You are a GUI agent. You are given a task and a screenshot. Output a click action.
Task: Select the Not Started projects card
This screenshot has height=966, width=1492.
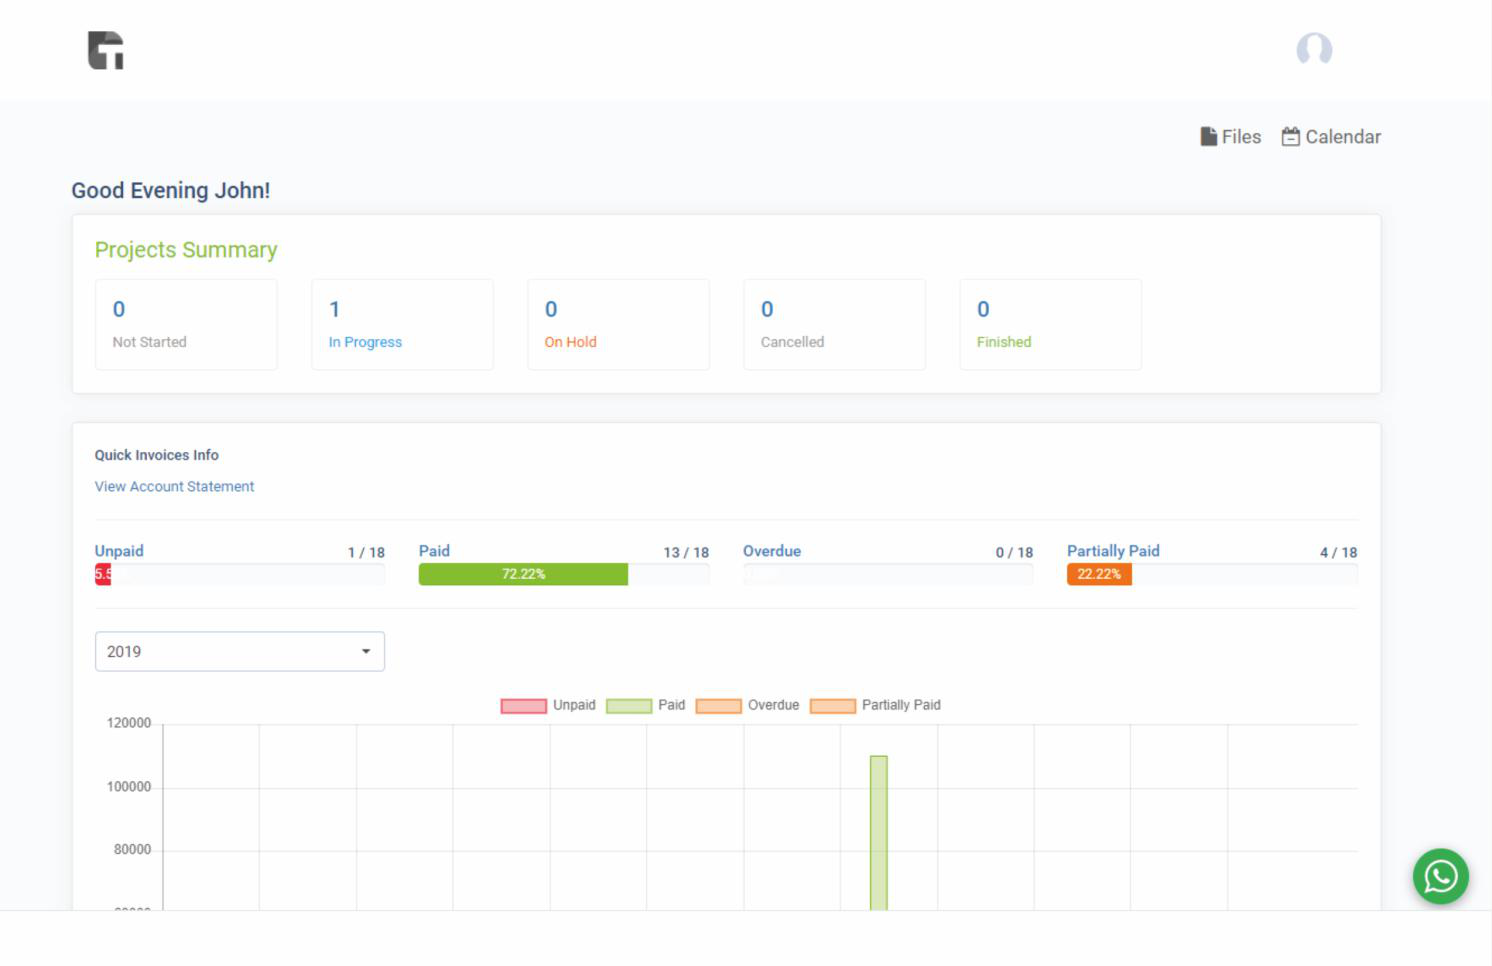tap(186, 325)
